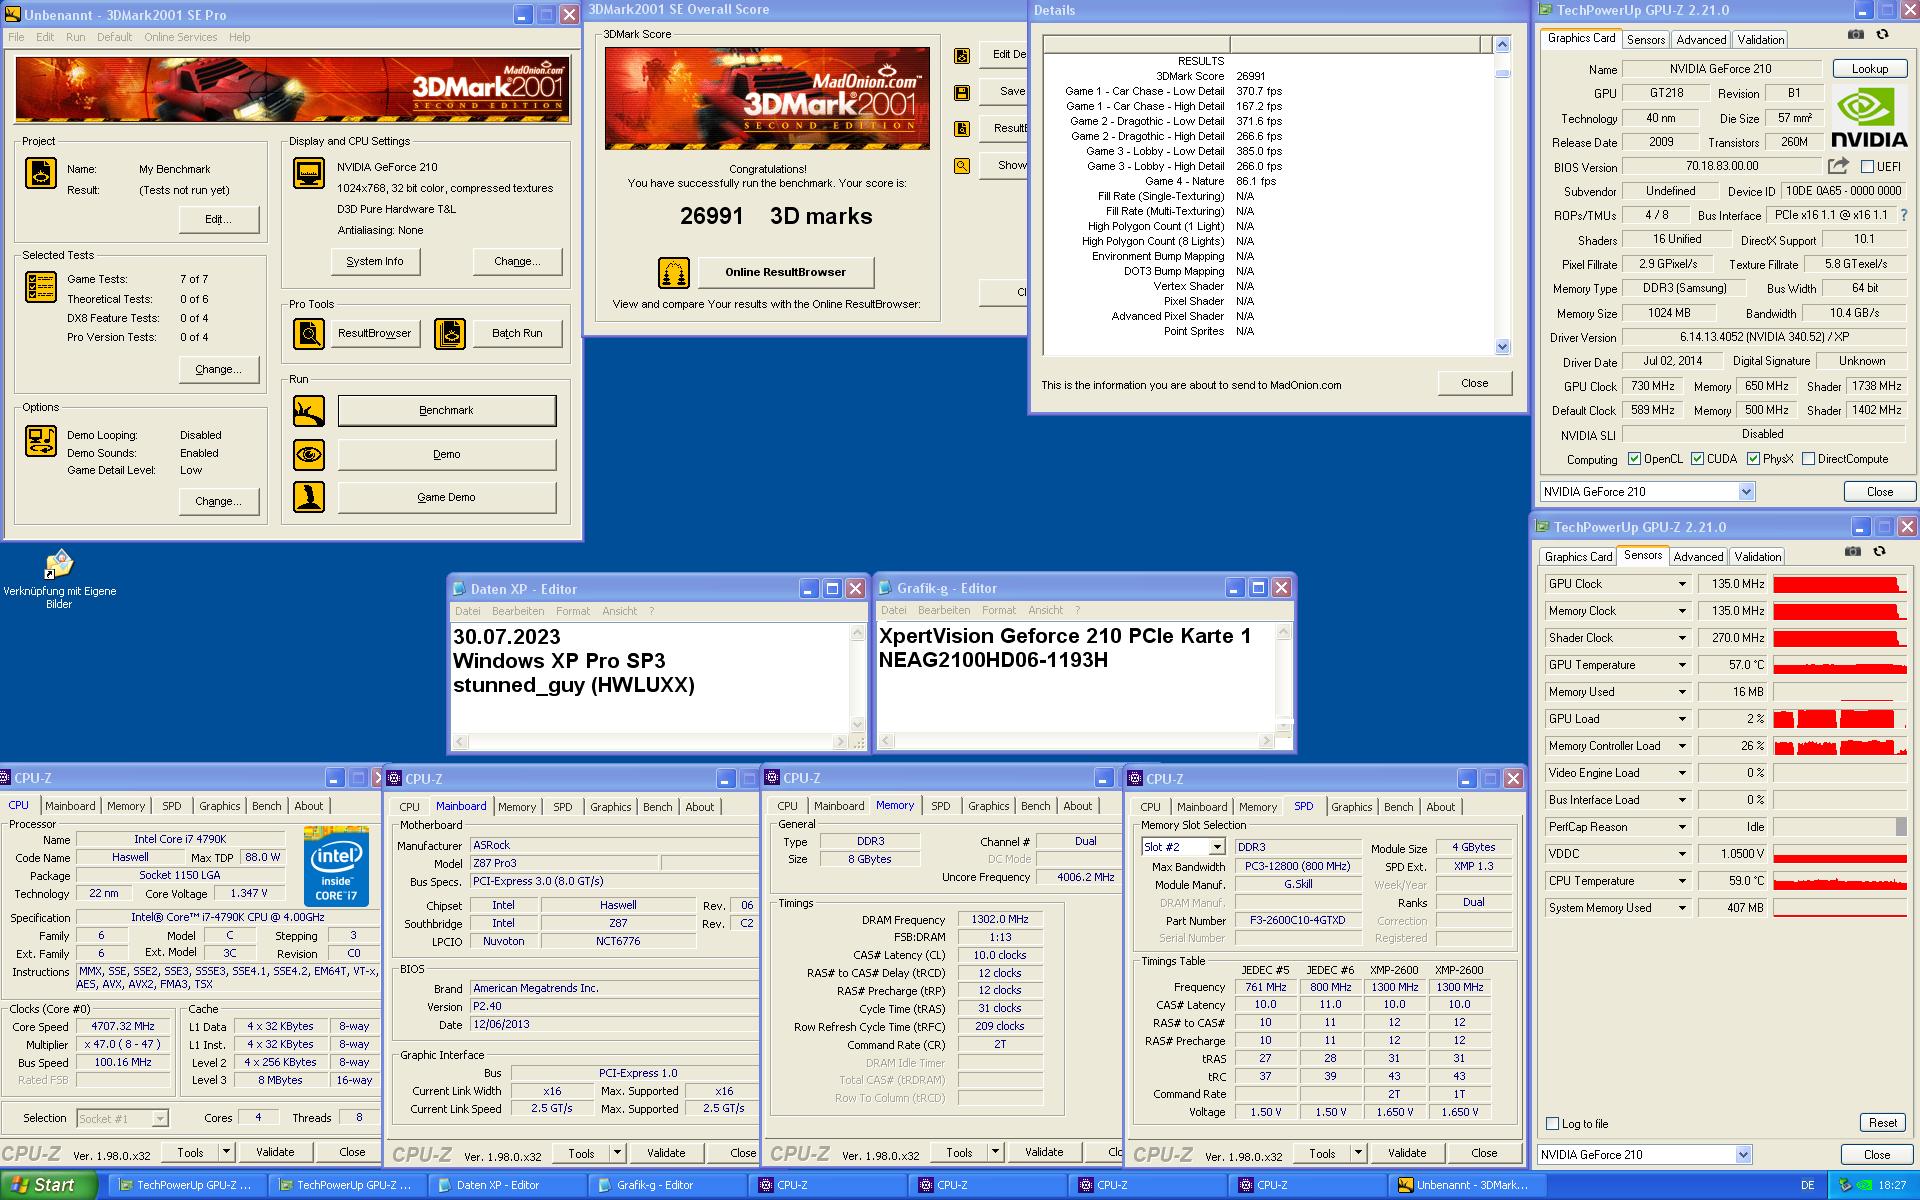Toggle the CUDA checkbox in GPU-Z

click(x=1697, y=459)
